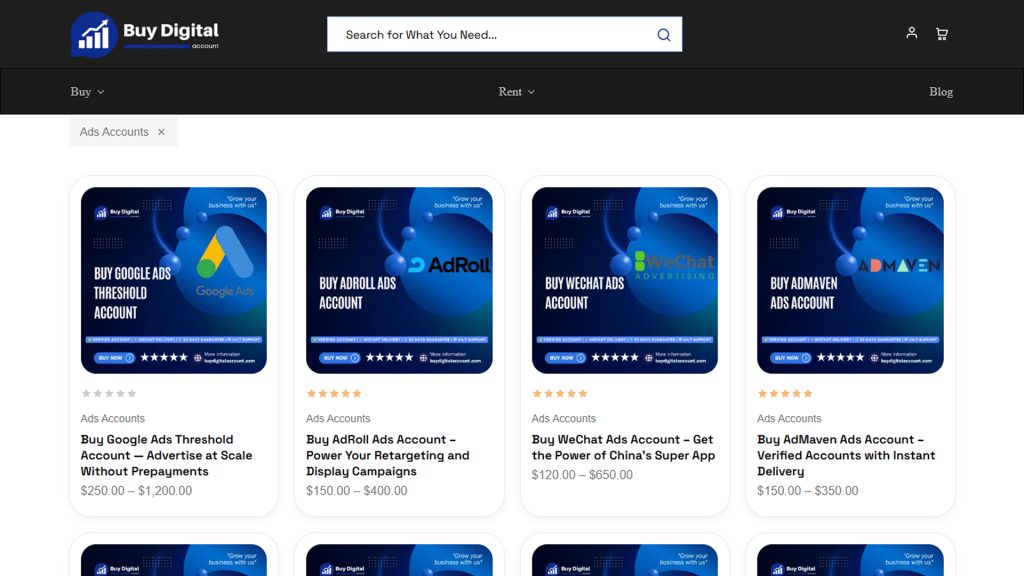
Task: Remove the Ads Accounts filter tag
Action: pyautogui.click(x=161, y=132)
